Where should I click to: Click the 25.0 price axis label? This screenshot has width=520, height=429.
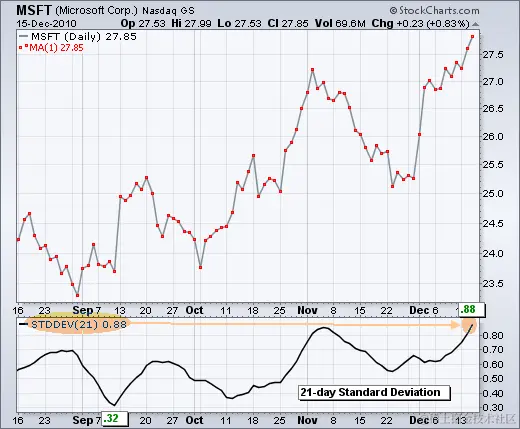[x=493, y=194]
